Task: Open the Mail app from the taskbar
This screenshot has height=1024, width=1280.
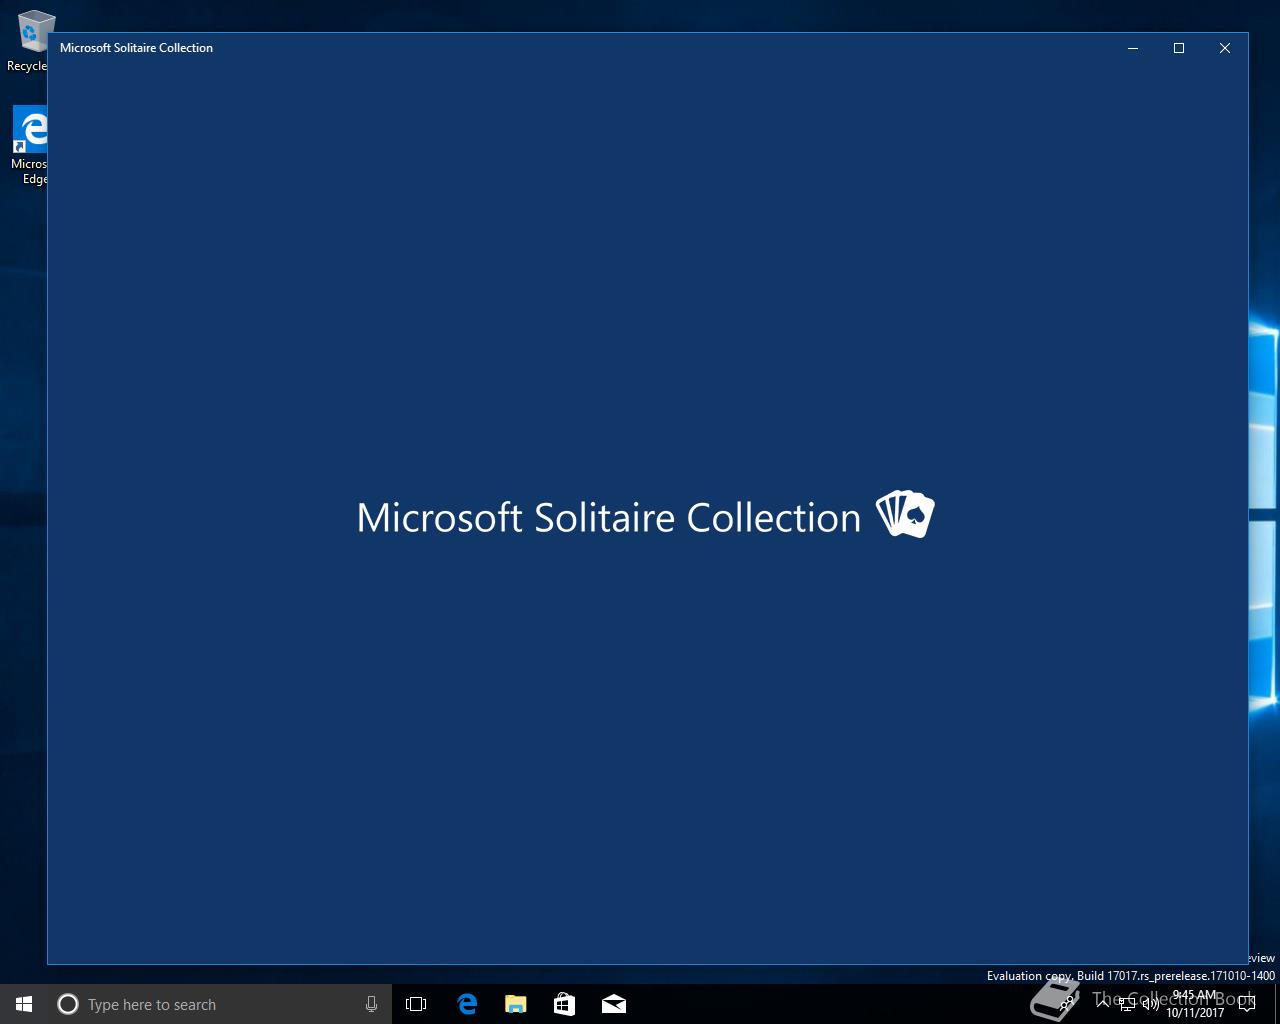Action: click(614, 1004)
